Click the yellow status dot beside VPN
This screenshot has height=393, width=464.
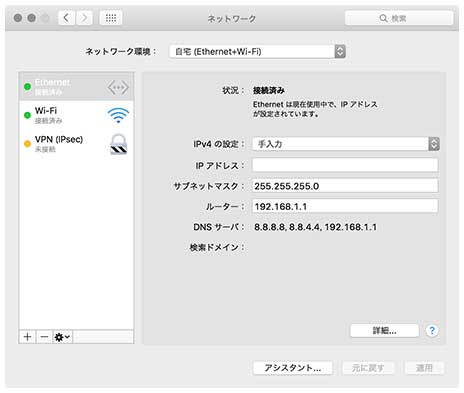pyautogui.click(x=27, y=144)
